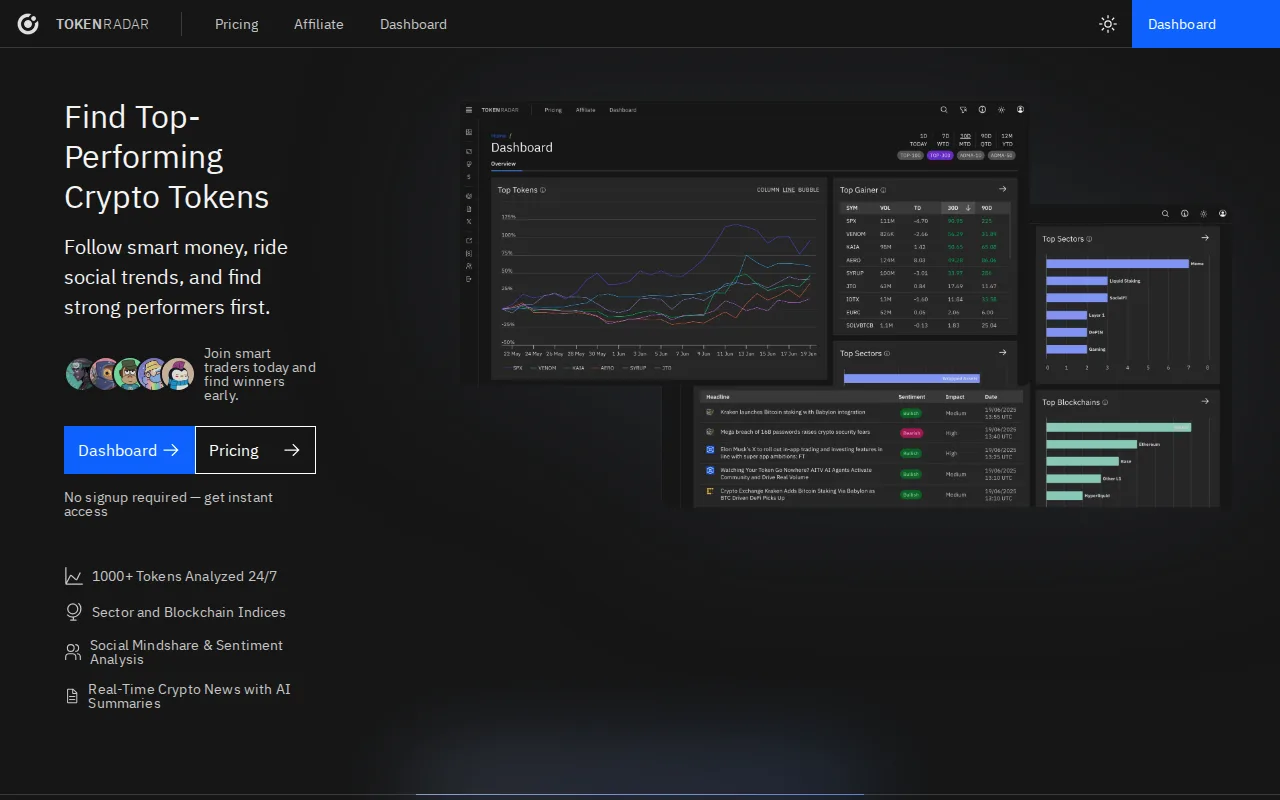Click the line chart icon beside Tokens Analyzed
The height and width of the screenshot is (800, 1280).
coord(74,576)
